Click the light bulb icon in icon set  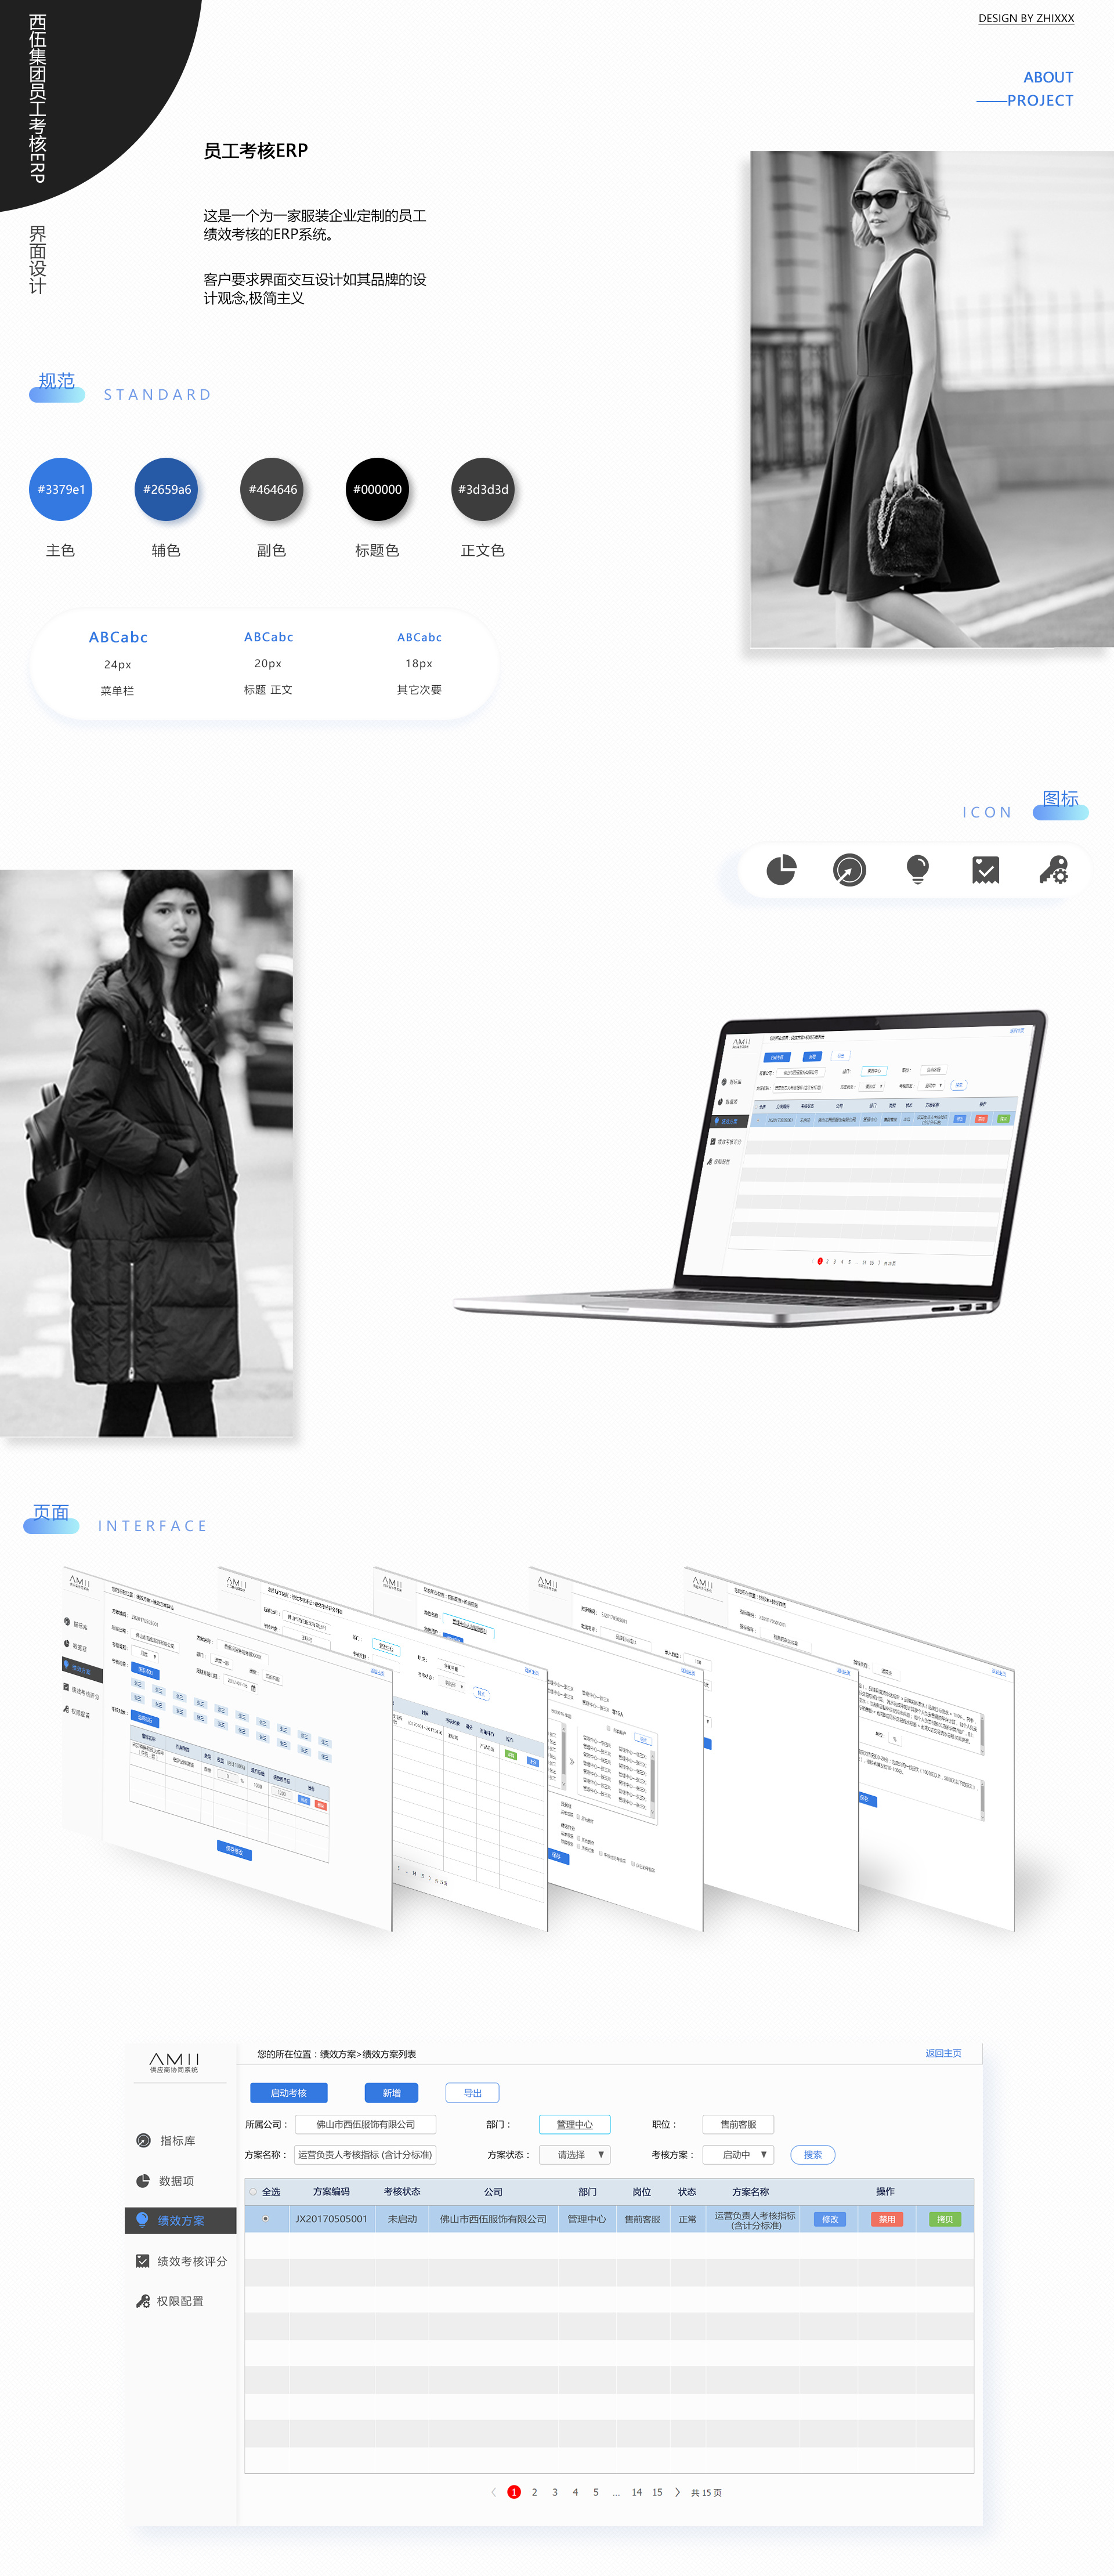[x=917, y=870]
